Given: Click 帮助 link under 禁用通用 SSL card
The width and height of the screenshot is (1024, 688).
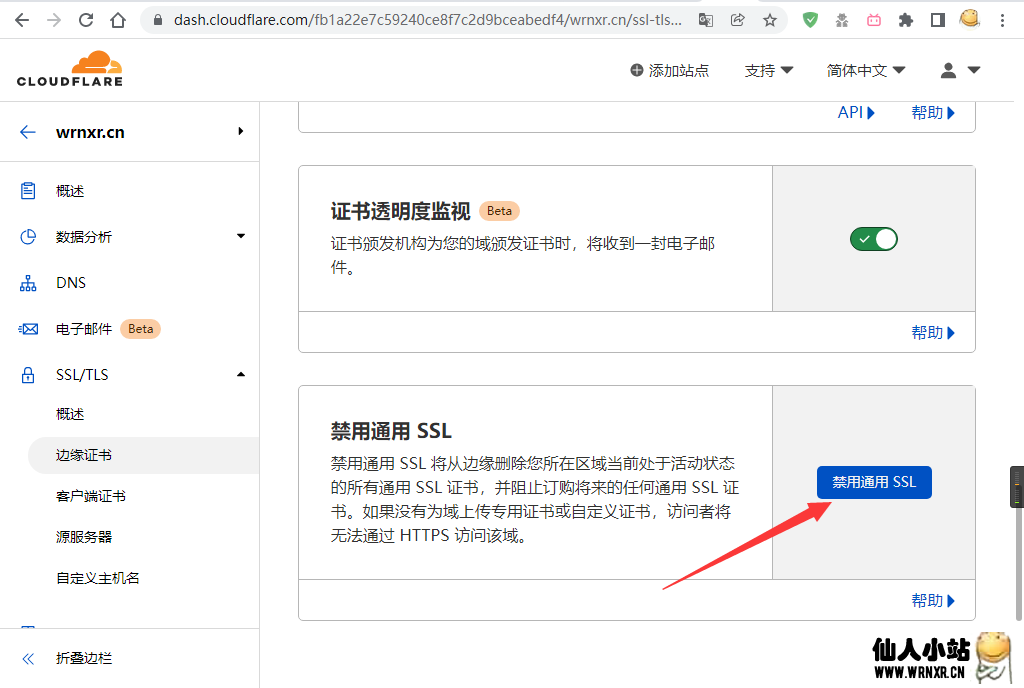Looking at the screenshot, I should click(933, 601).
